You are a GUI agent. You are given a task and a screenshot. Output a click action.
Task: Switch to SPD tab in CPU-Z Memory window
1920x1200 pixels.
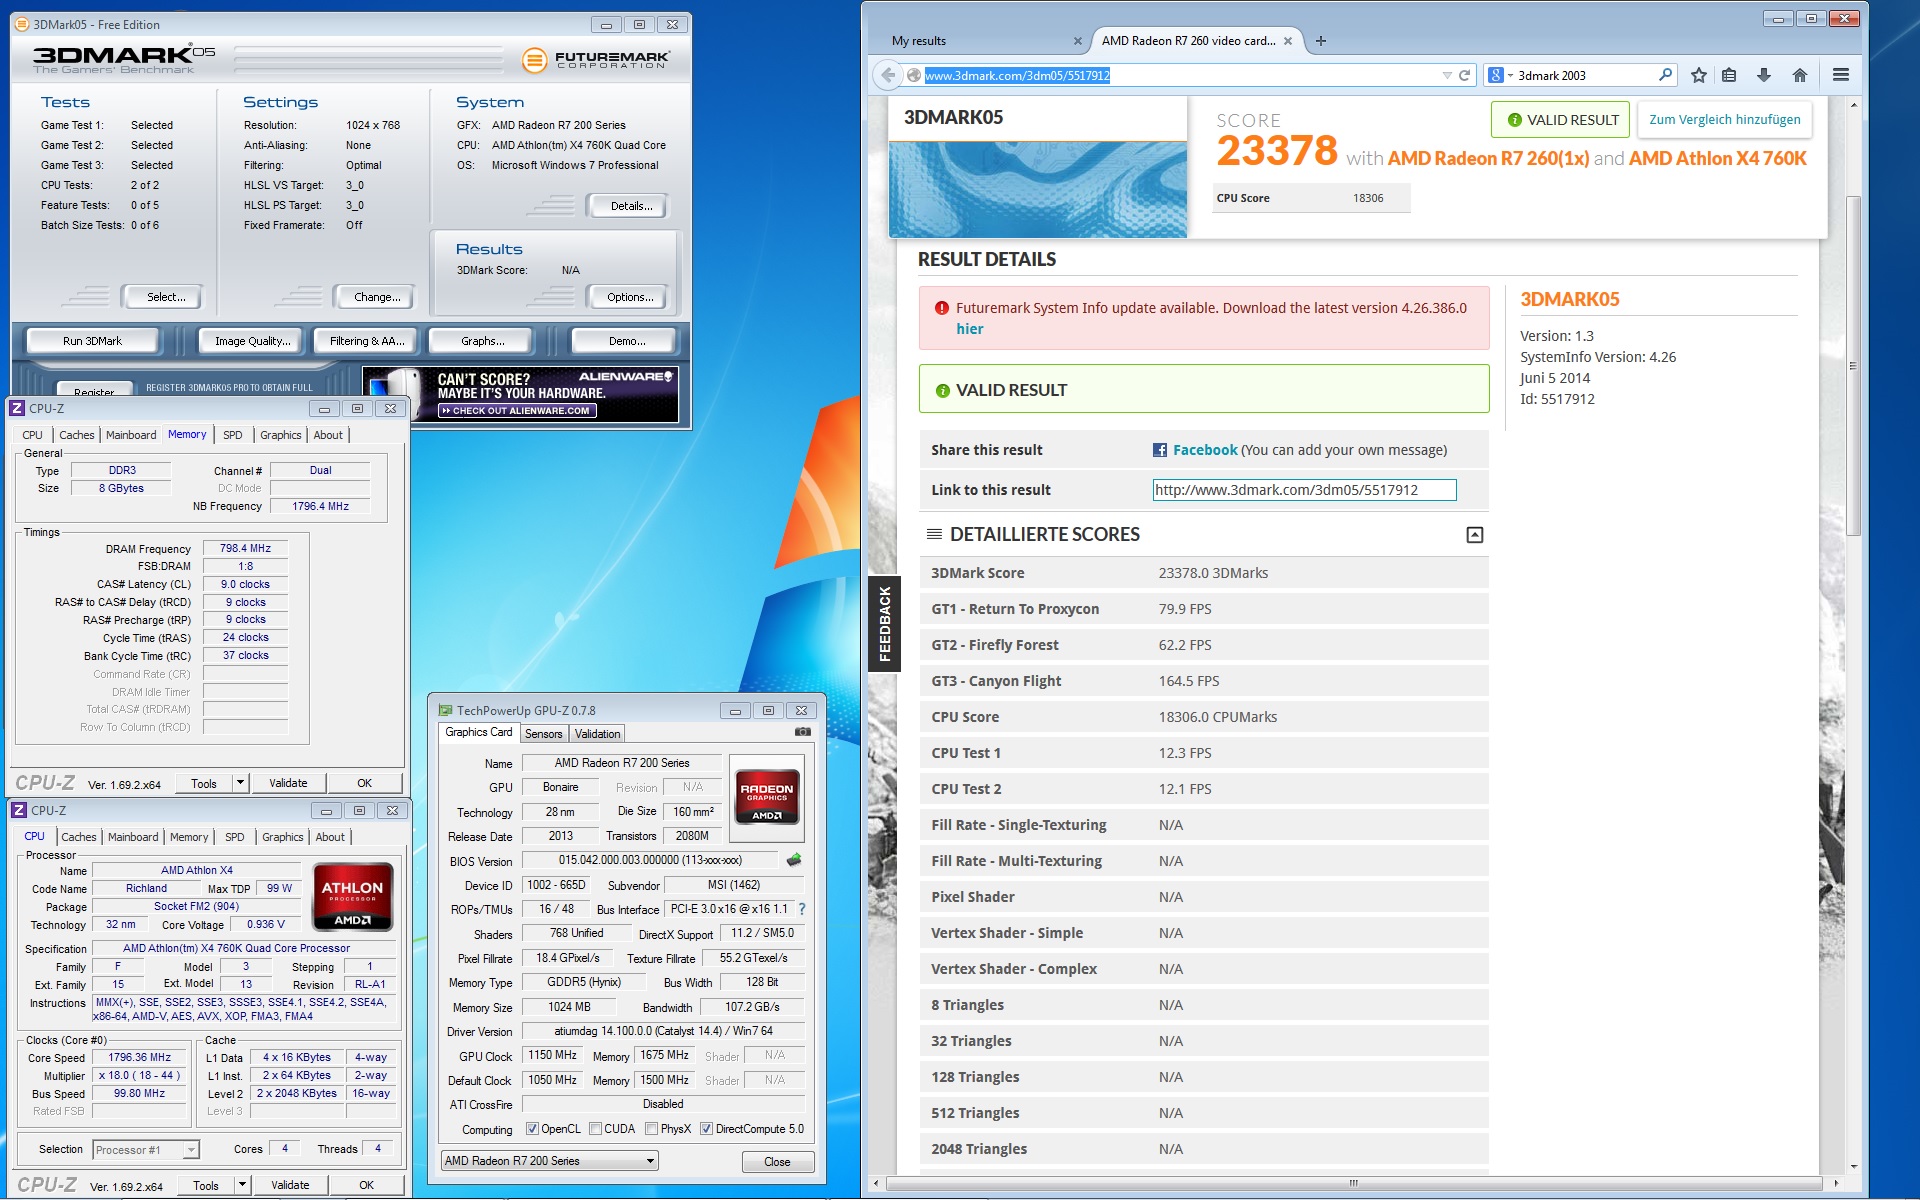[x=232, y=435]
